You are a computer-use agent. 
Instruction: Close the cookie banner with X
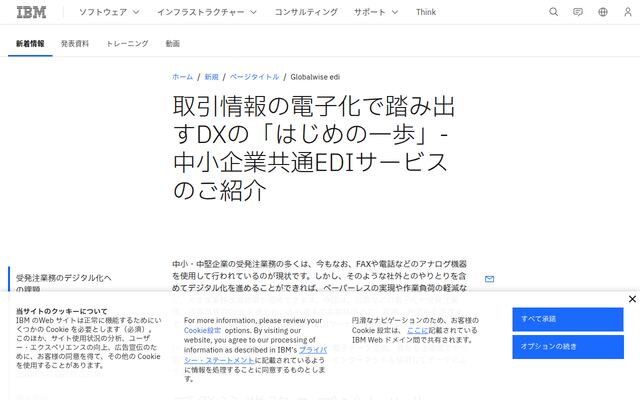tap(632, 299)
